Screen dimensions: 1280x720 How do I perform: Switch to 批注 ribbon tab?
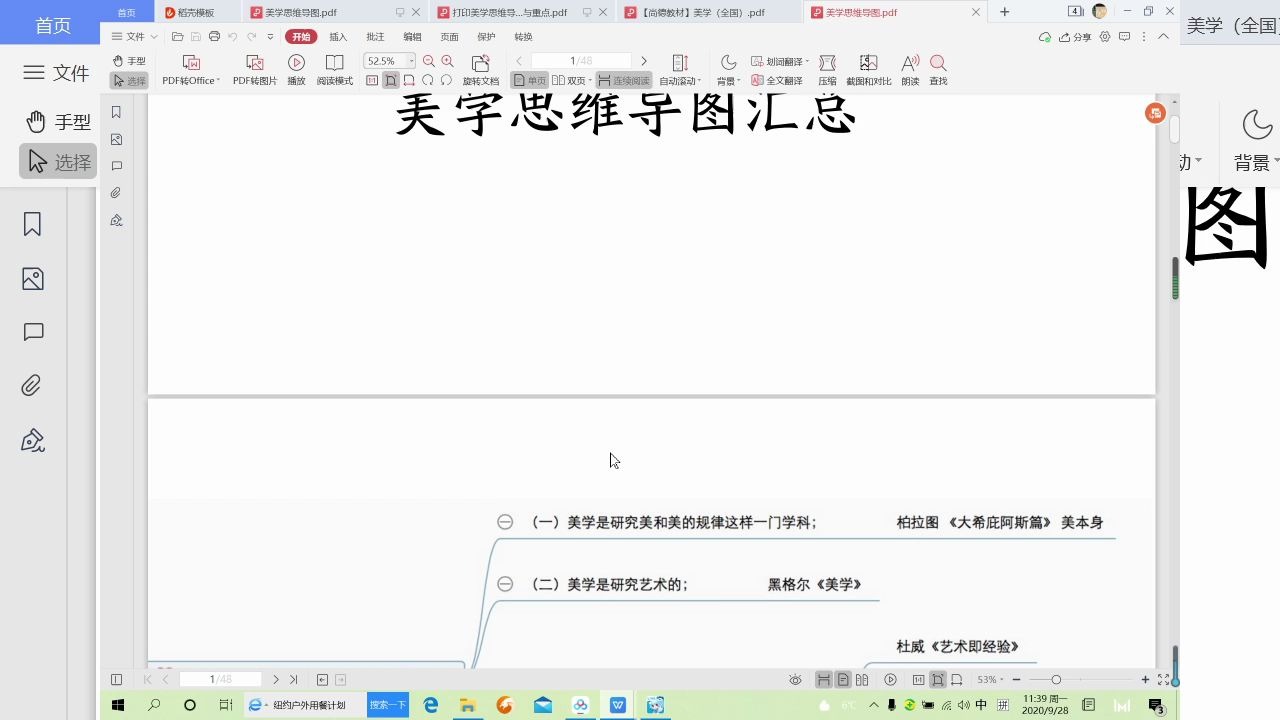tap(375, 37)
